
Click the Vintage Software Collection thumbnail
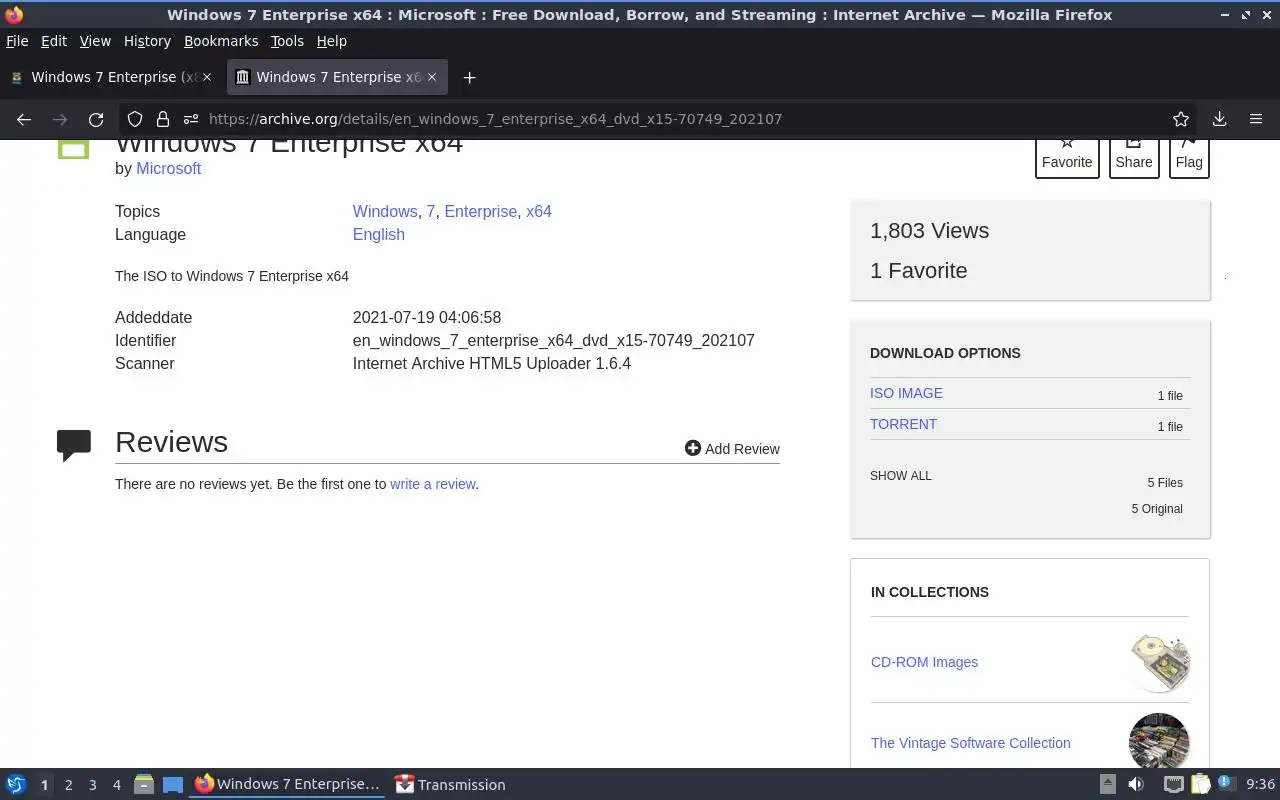pos(1159,741)
